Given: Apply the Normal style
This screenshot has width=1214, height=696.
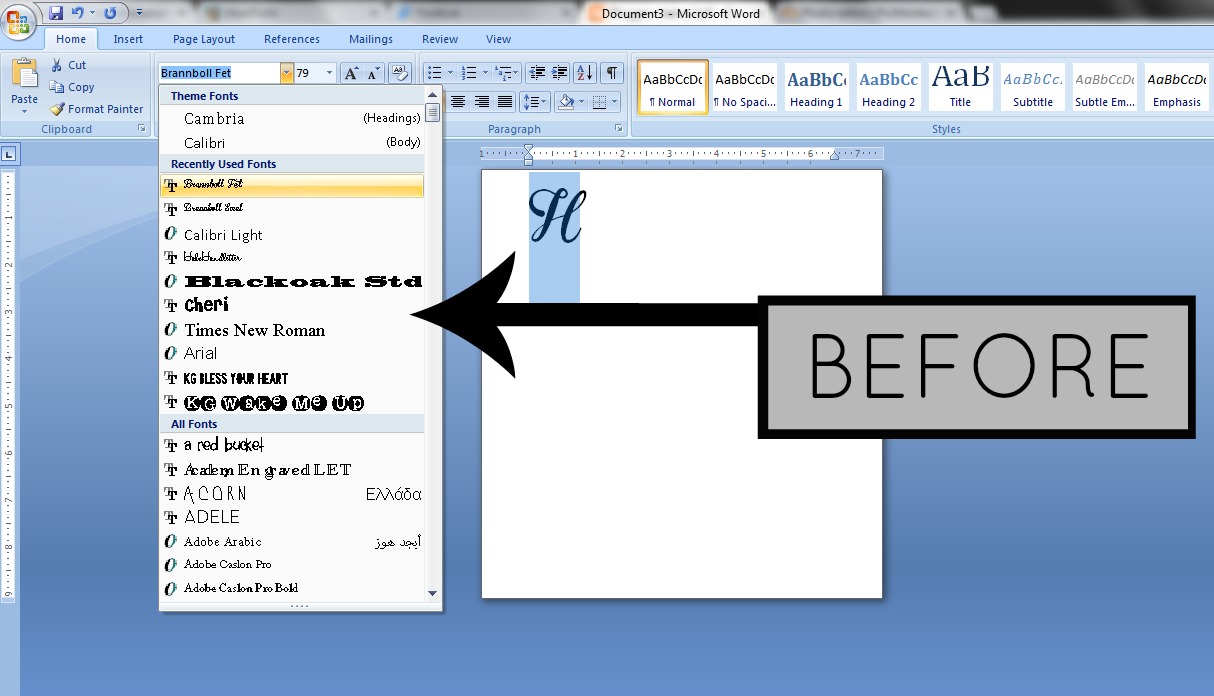Looking at the screenshot, I should pyautogui.click(x=673, y=87).
